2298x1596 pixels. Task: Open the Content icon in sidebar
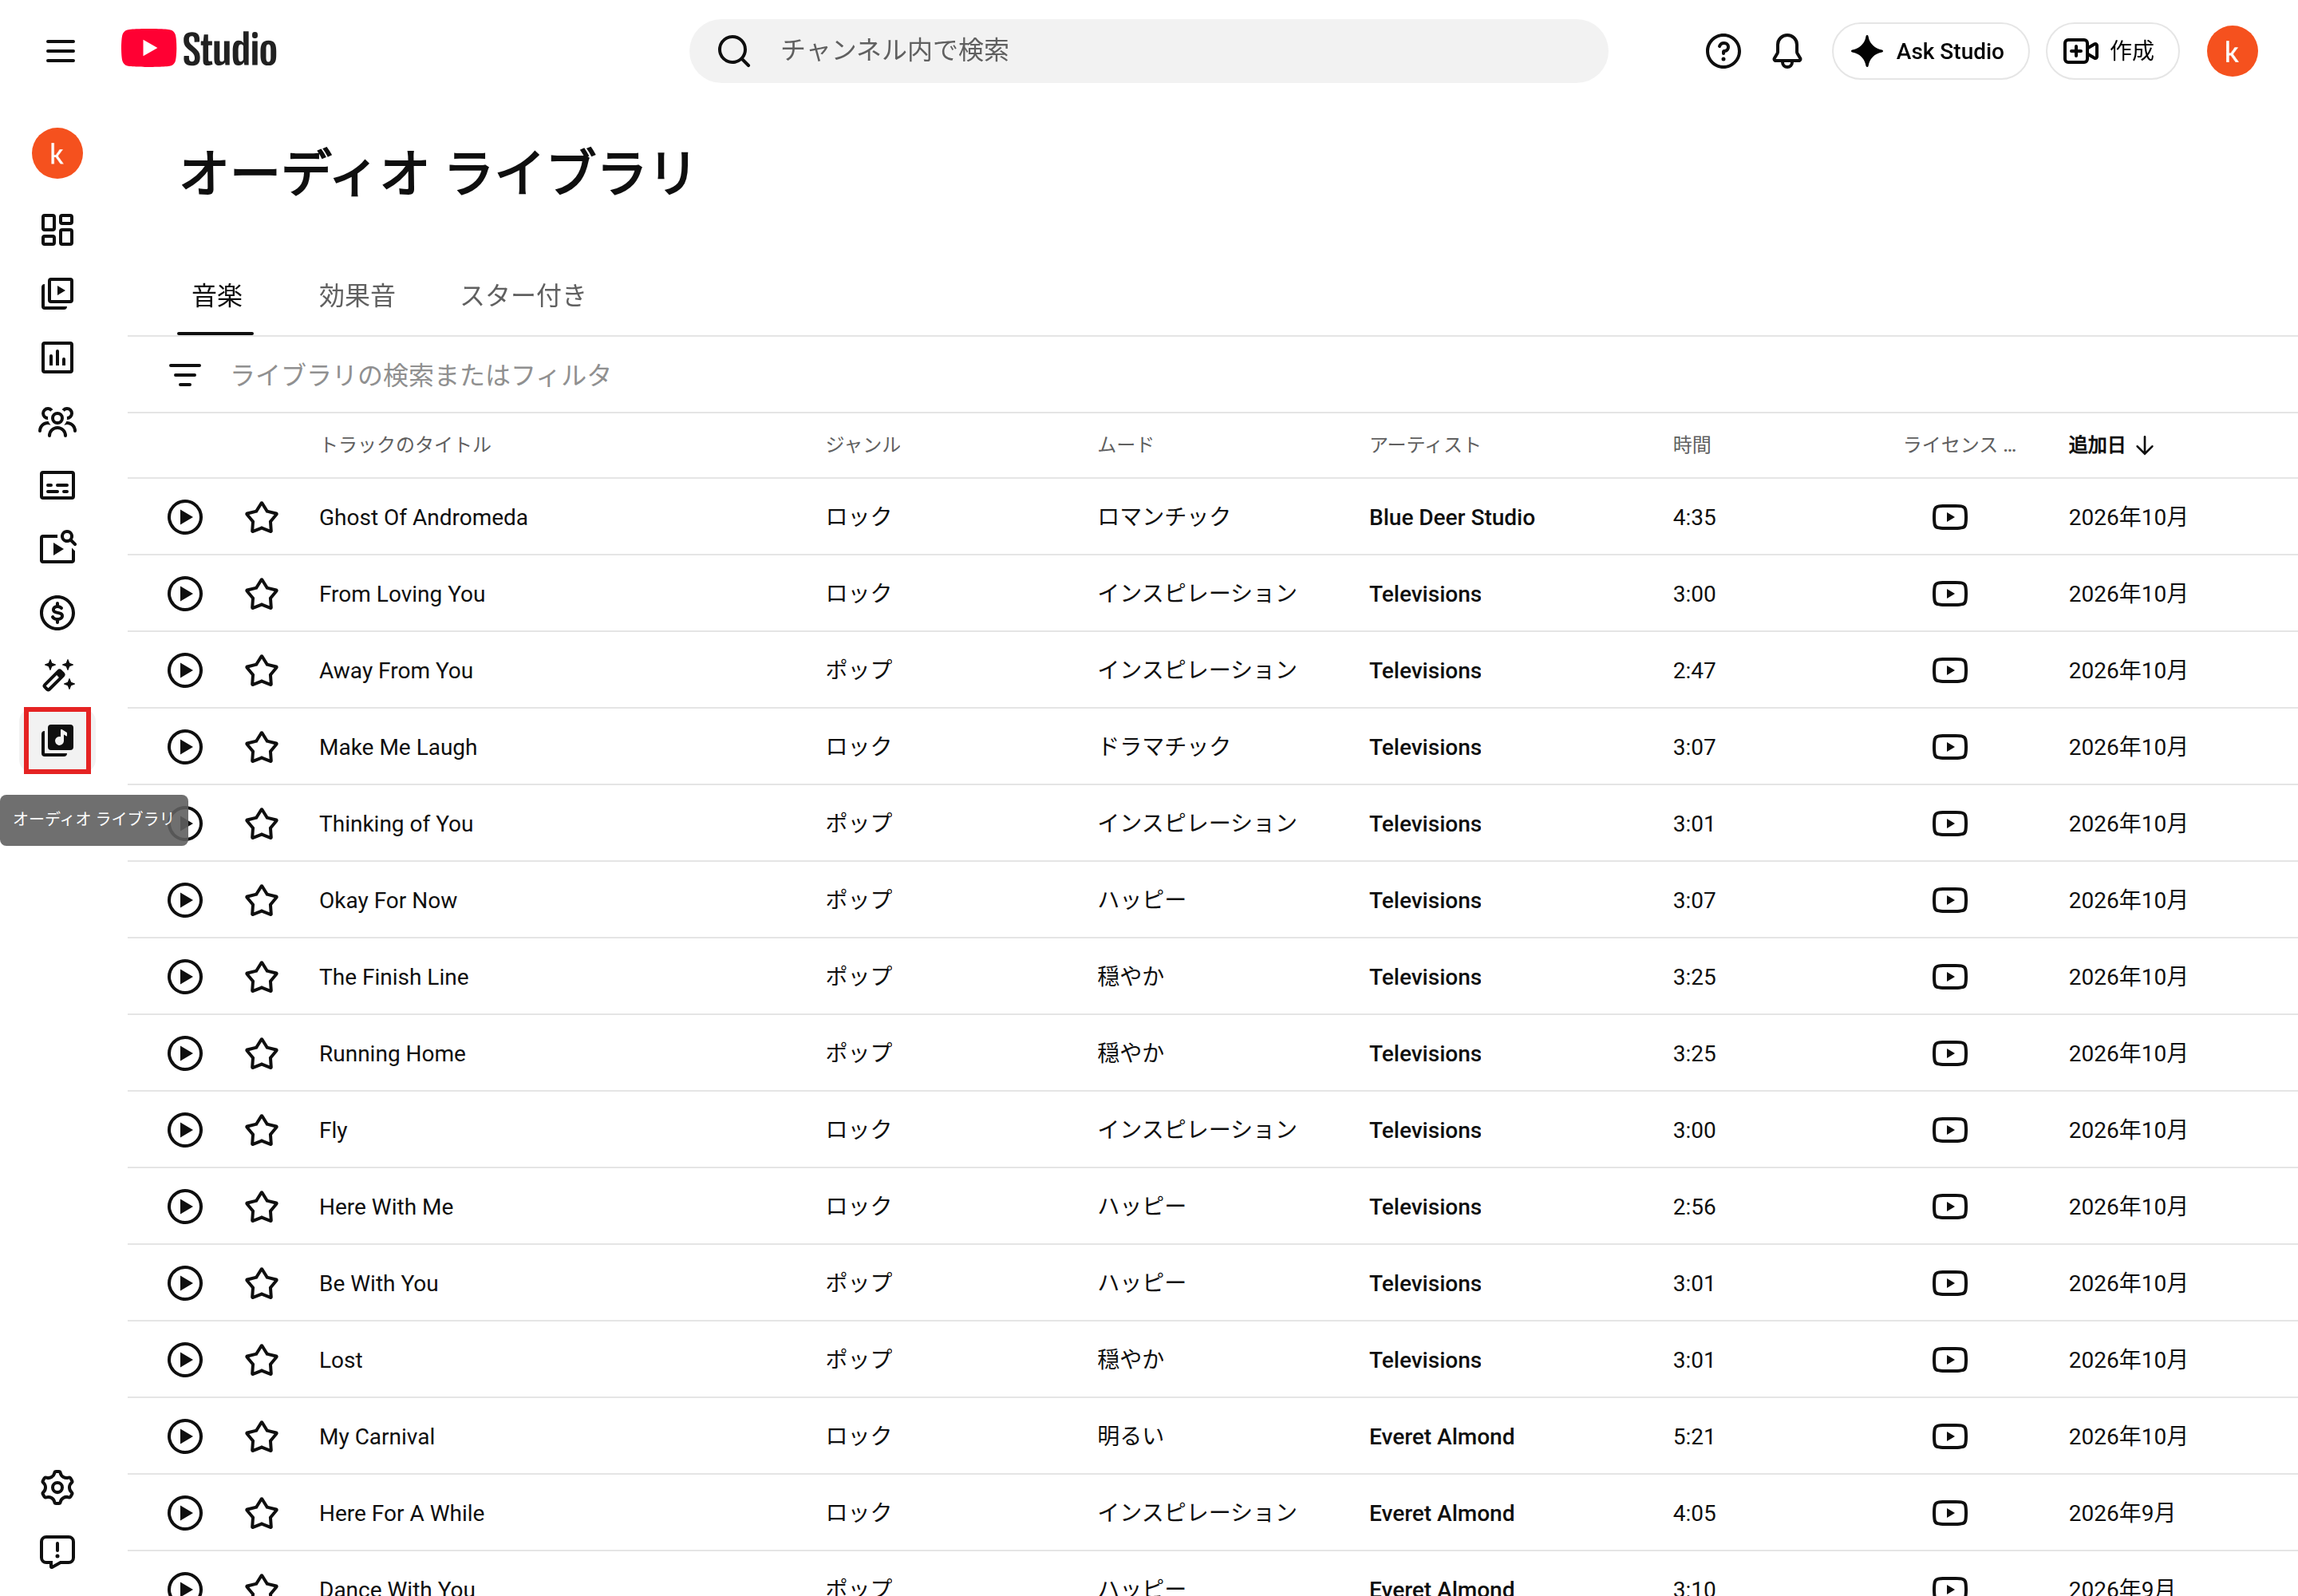click(57, 294)
